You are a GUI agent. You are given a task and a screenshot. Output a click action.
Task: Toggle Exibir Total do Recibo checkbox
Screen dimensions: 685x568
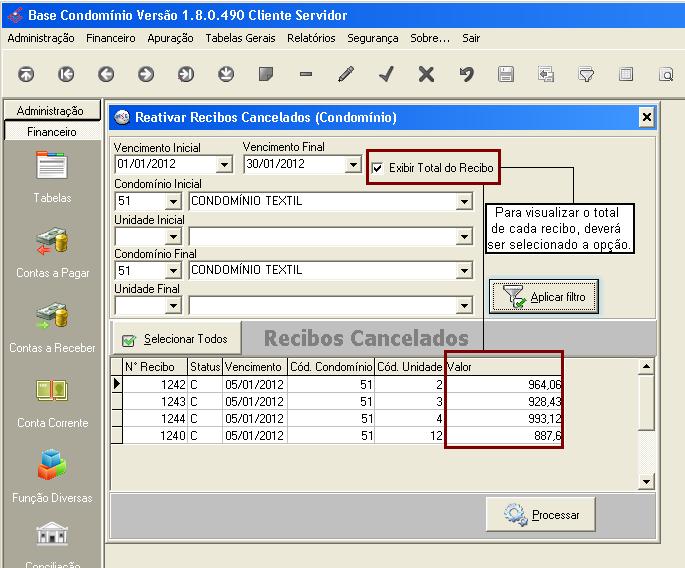(x=377, y=169)
